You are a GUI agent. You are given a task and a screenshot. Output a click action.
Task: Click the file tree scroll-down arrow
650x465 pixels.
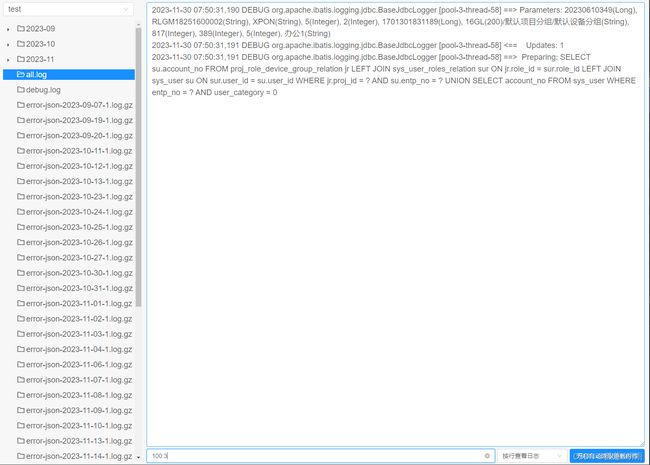[x=138, y=458]
